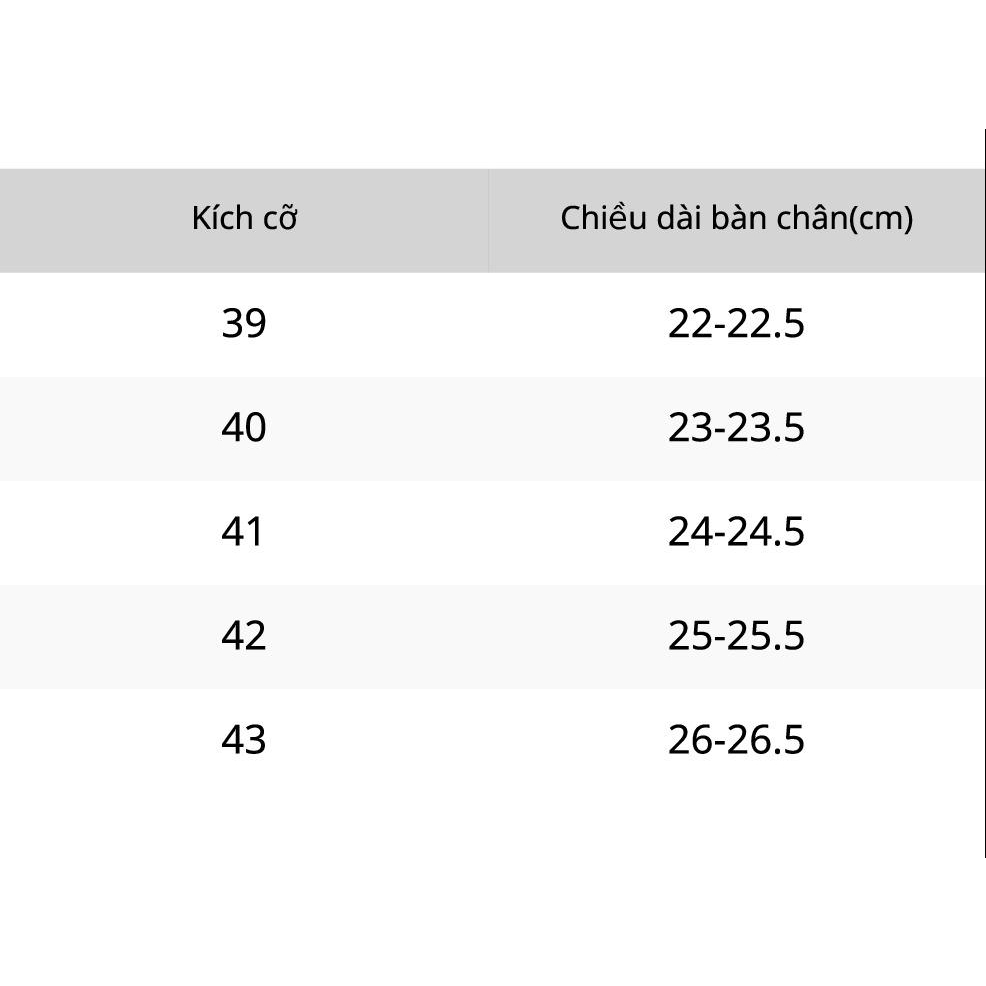Screen dimensions: 986x986
Task: Click the 'Kích cỡ' column header
Action: (x=244, y=219)
